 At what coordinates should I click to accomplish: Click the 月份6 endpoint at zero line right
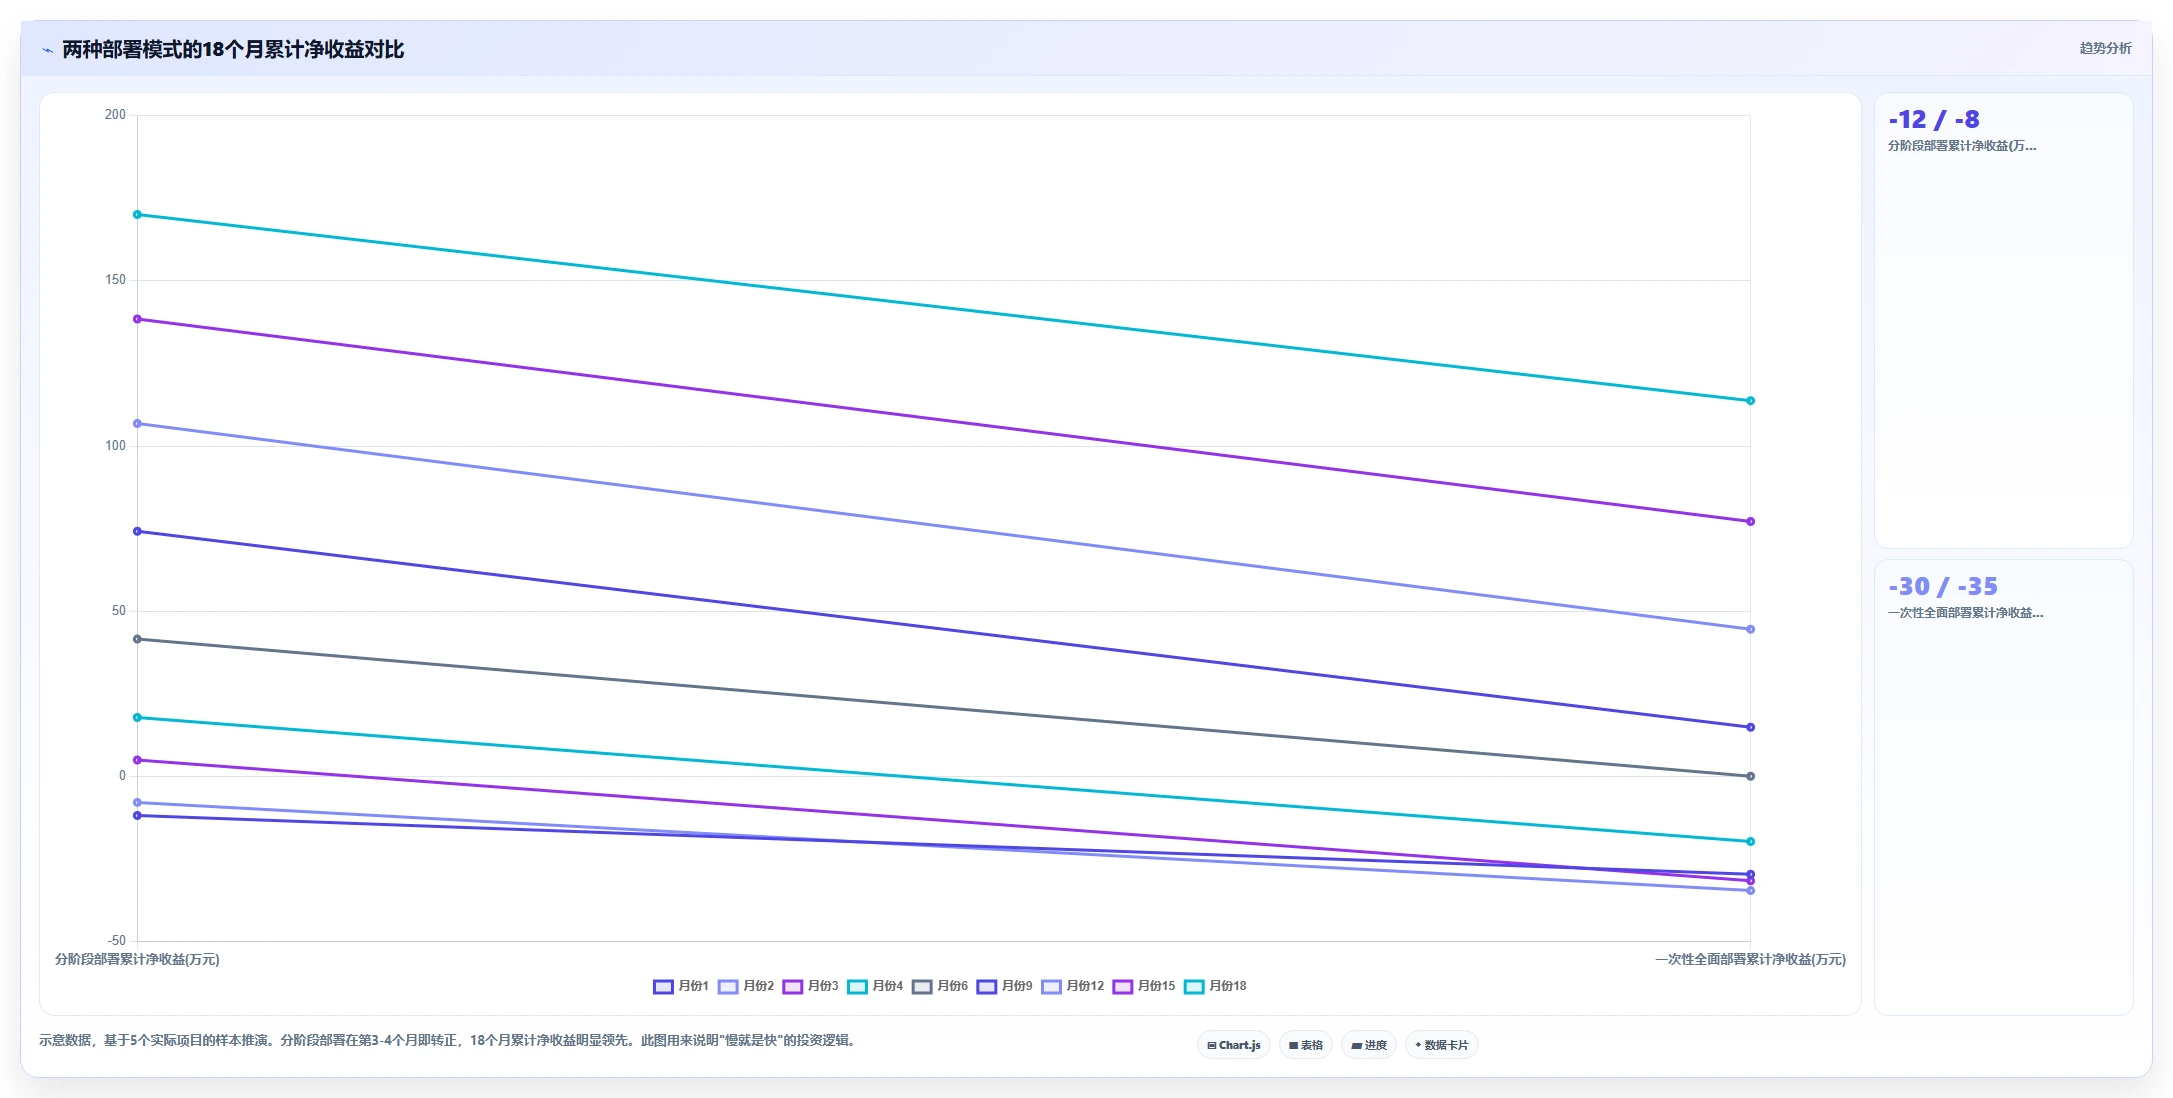(x=1750, y=776)
